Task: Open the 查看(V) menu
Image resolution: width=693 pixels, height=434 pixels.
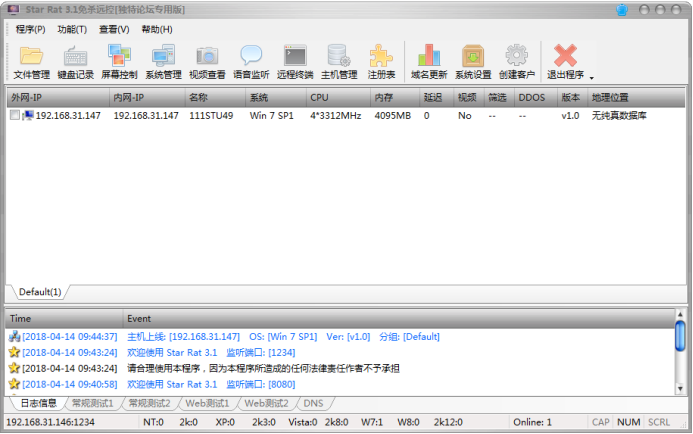Action: click(x=114, y=29)
